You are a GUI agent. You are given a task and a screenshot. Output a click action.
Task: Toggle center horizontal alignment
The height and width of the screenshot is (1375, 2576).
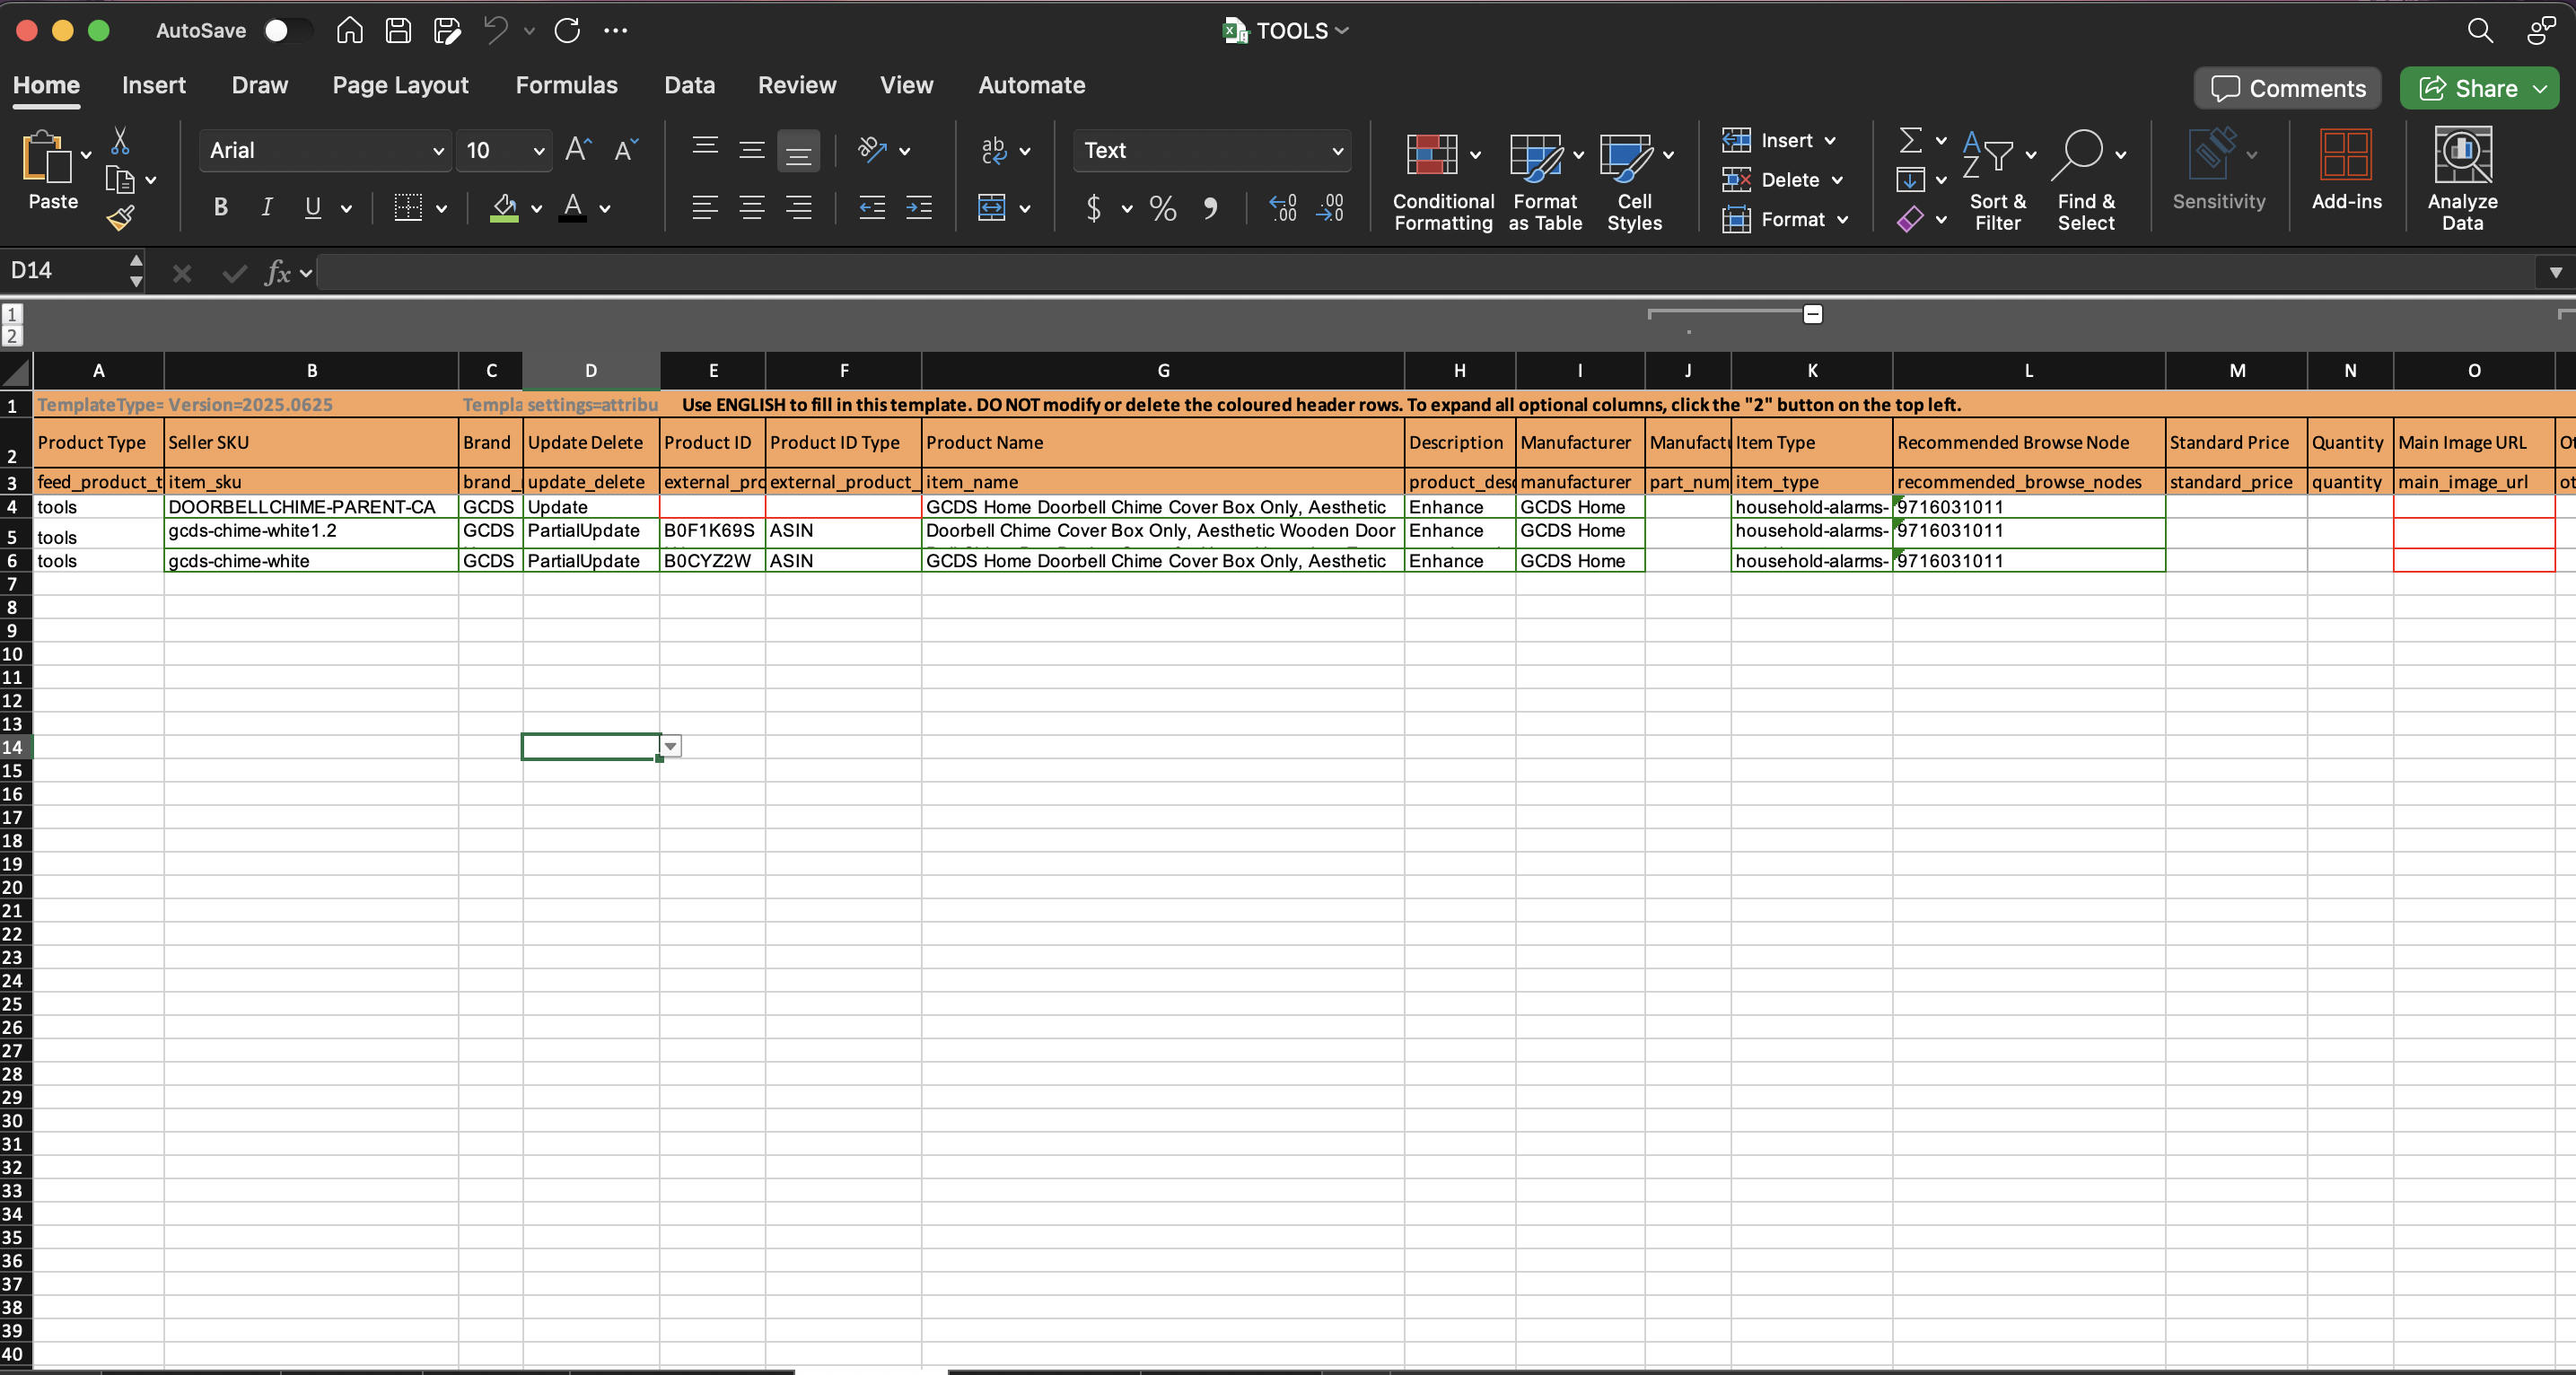751,208
